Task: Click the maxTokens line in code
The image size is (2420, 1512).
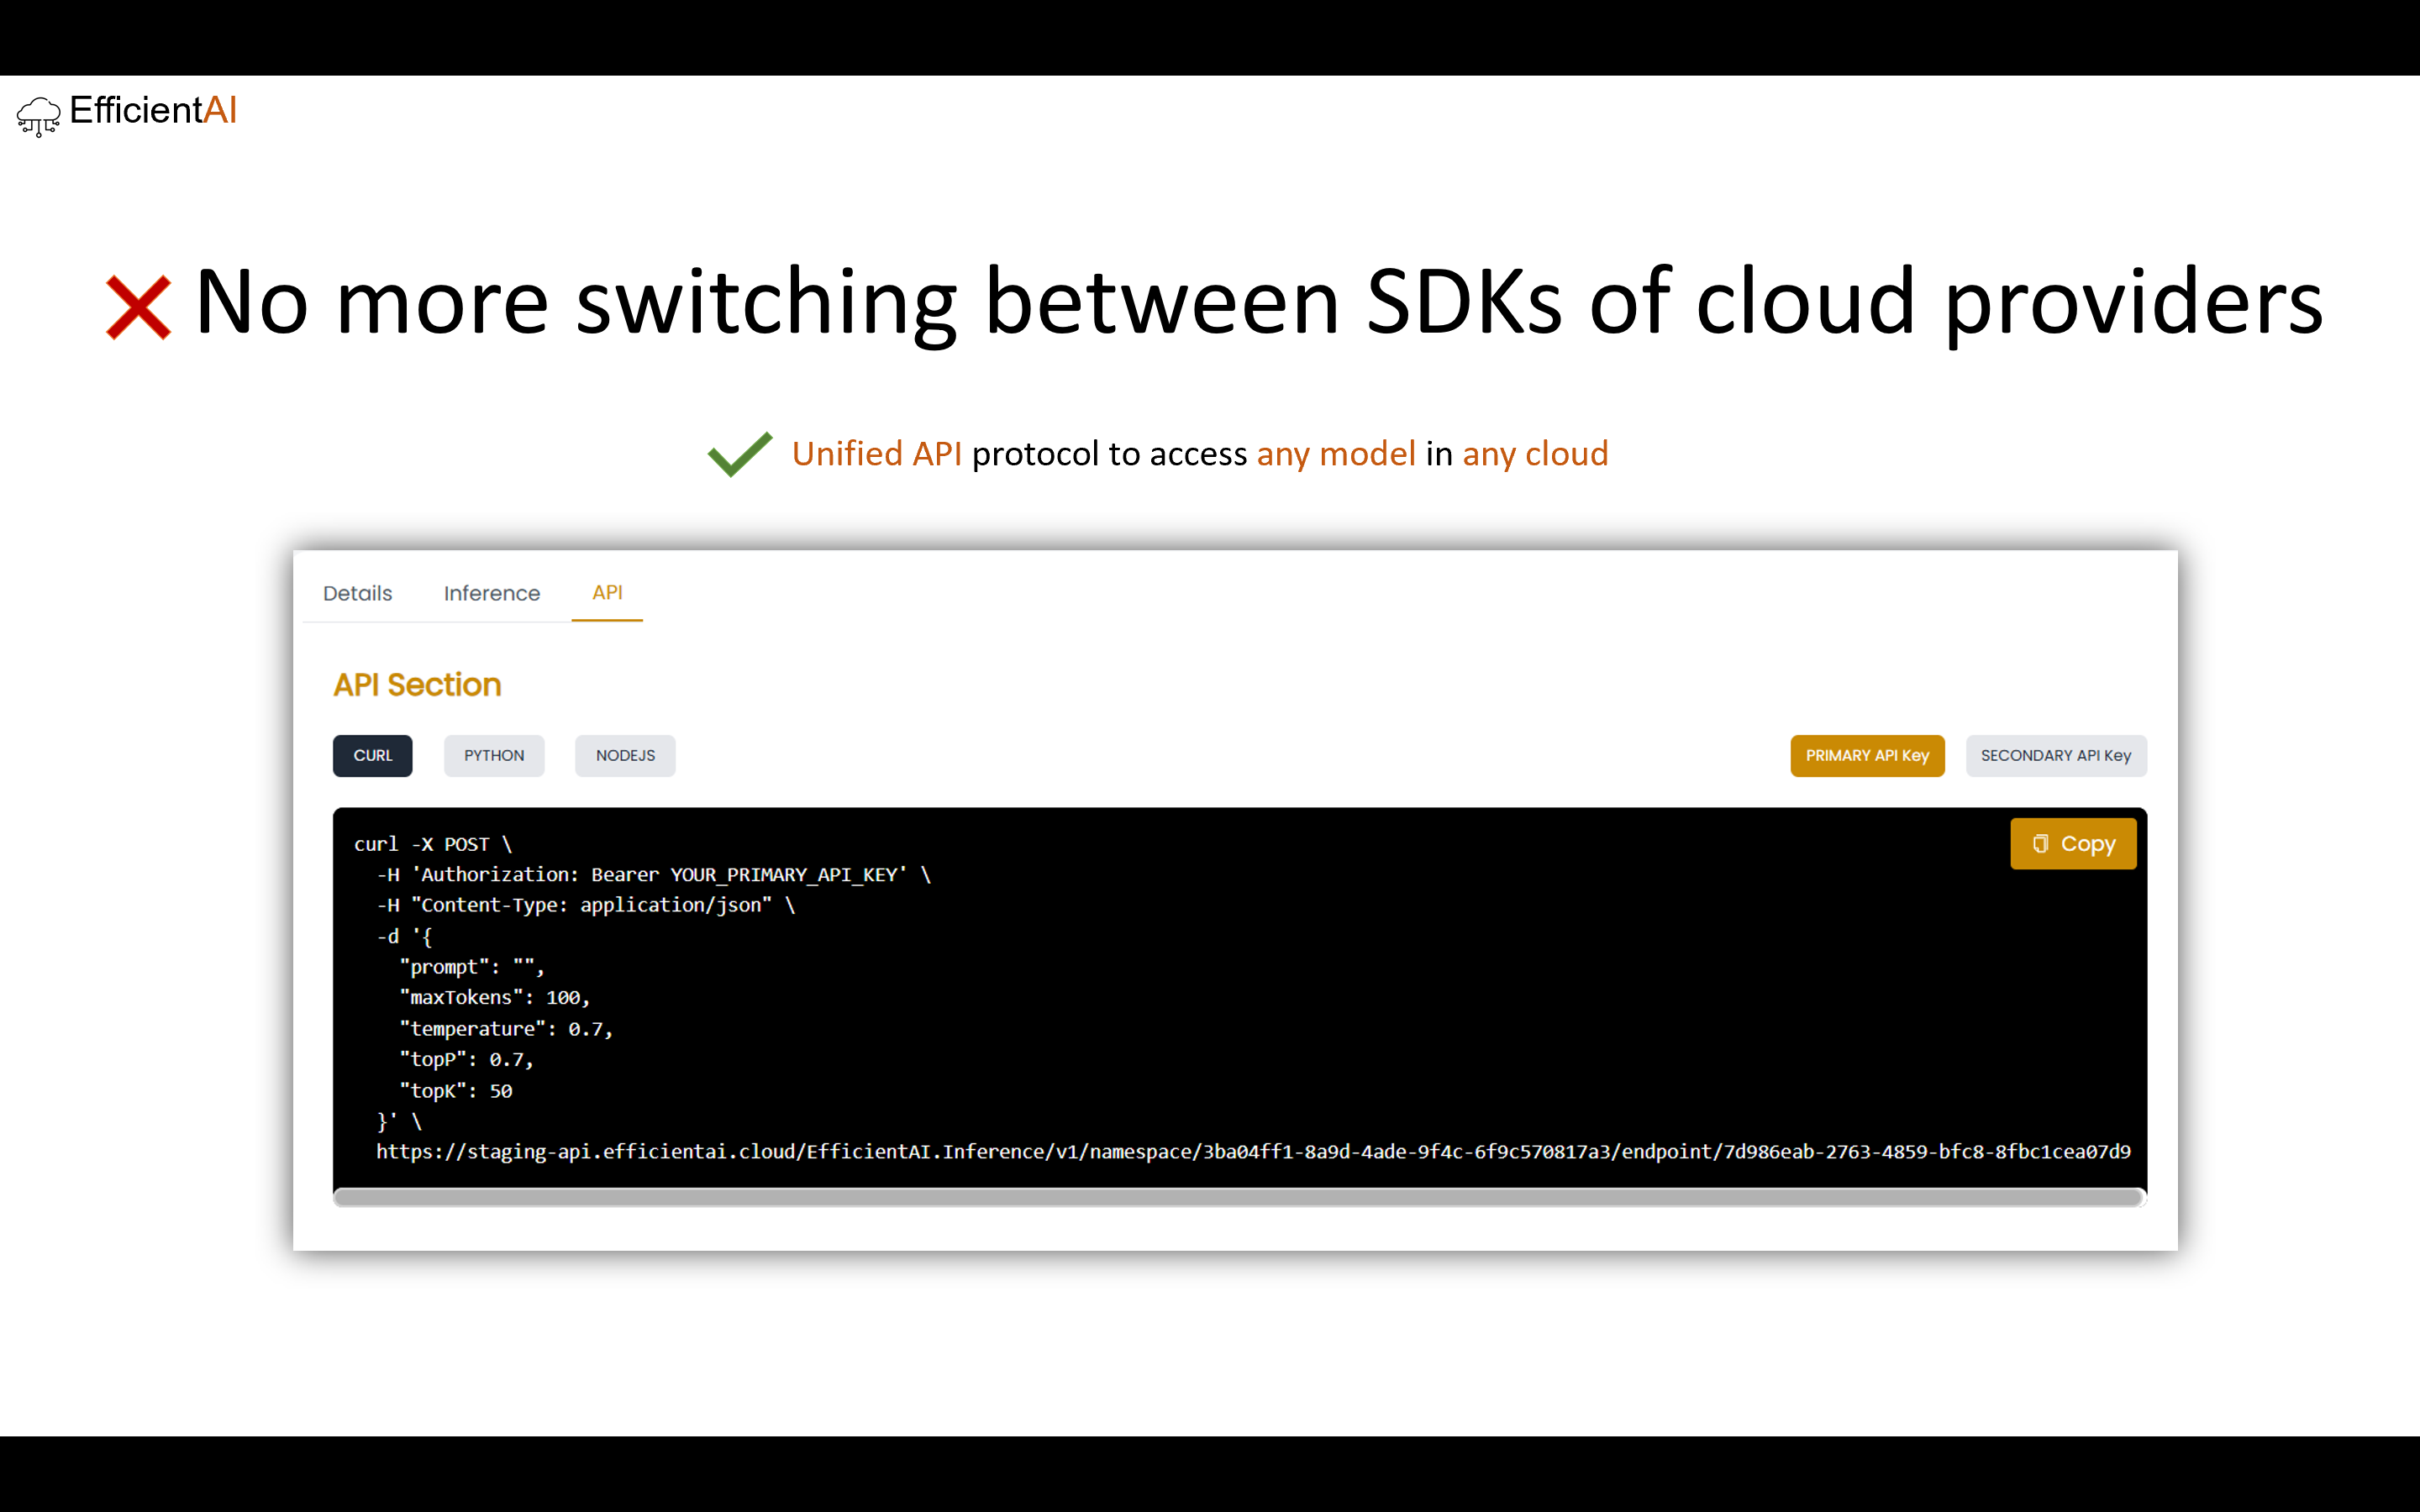Action: coord(494,997)
